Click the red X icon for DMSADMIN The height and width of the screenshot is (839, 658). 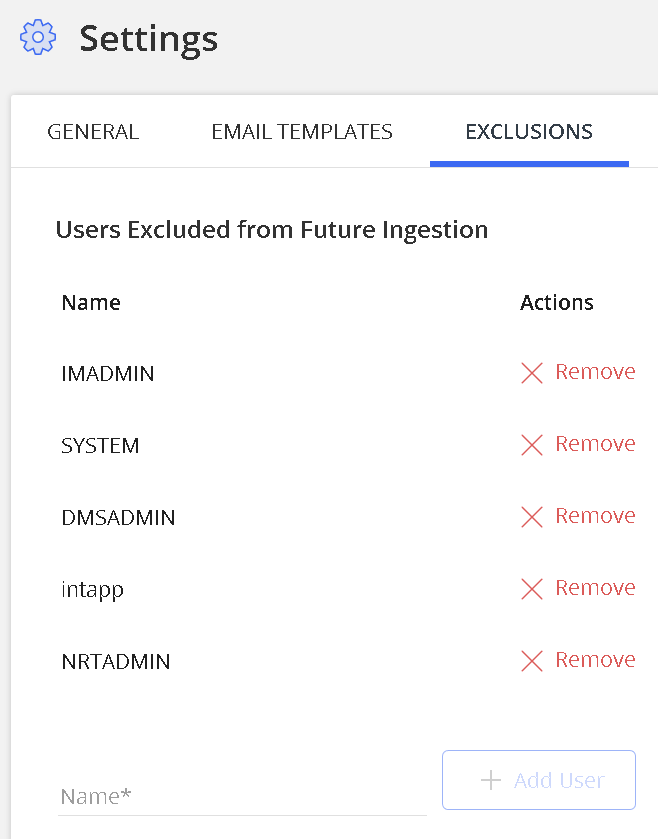(x=532, y=517)
